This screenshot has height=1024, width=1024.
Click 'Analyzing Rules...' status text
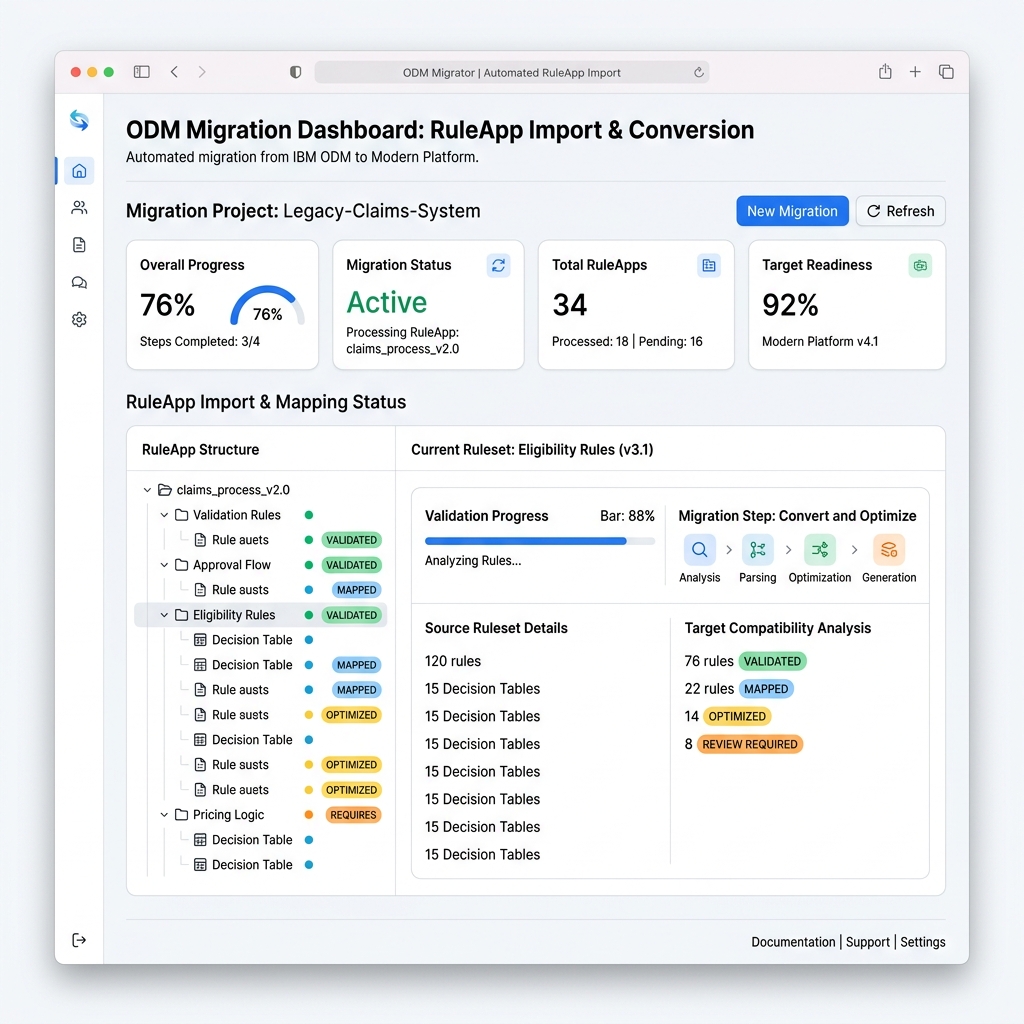coord(473,560)
